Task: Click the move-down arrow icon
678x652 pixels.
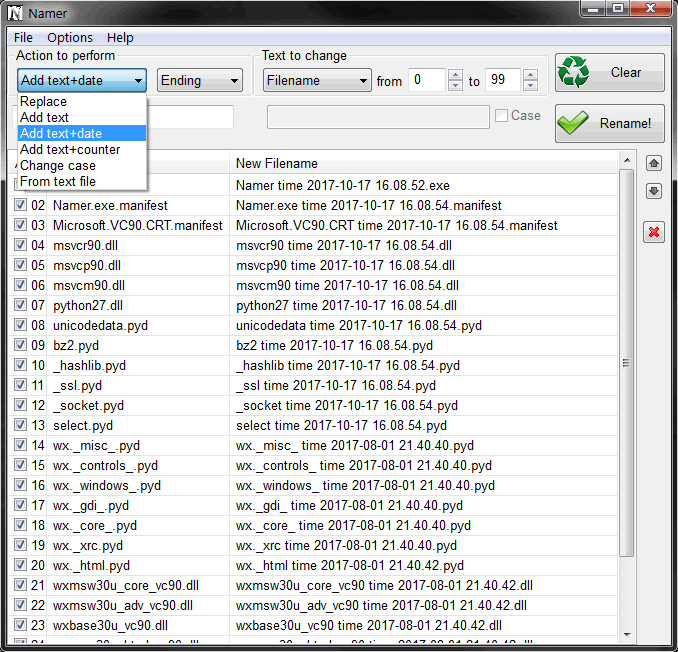Action: click(654, 191)
